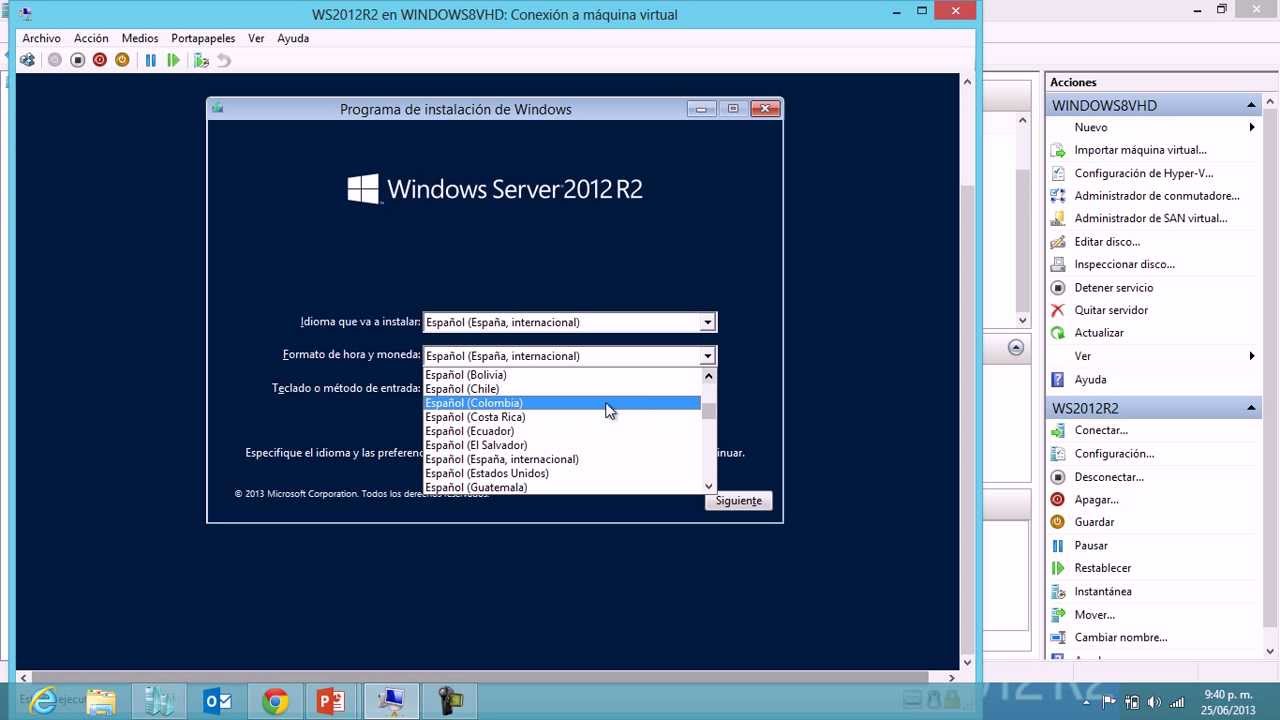
Task: Collapse the WINDOWS8VHD actions section
Action: click(x=1251, y=105)
